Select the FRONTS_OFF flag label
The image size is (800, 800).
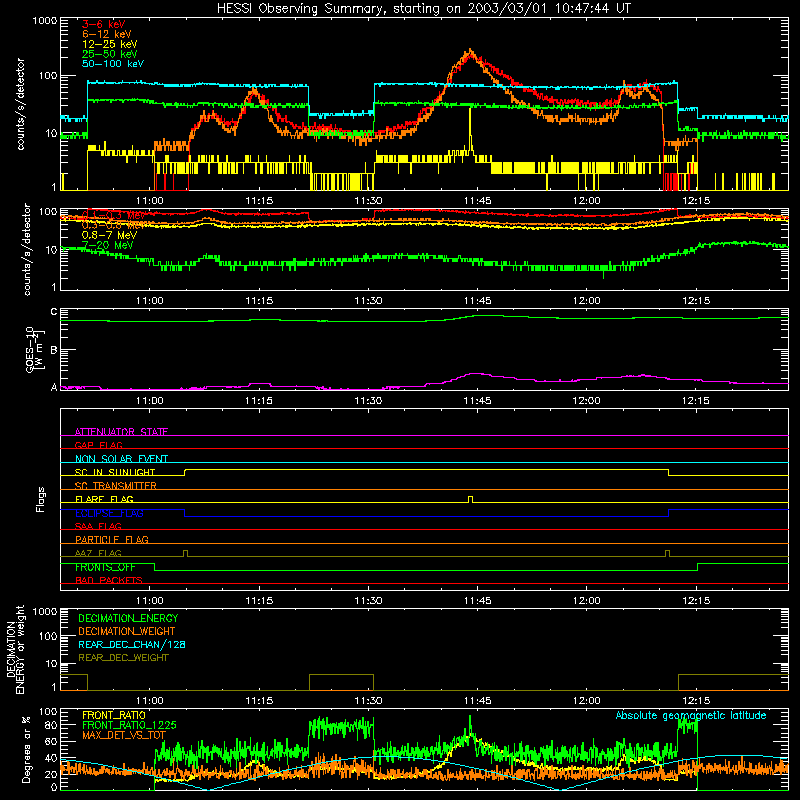coord(105,567)
